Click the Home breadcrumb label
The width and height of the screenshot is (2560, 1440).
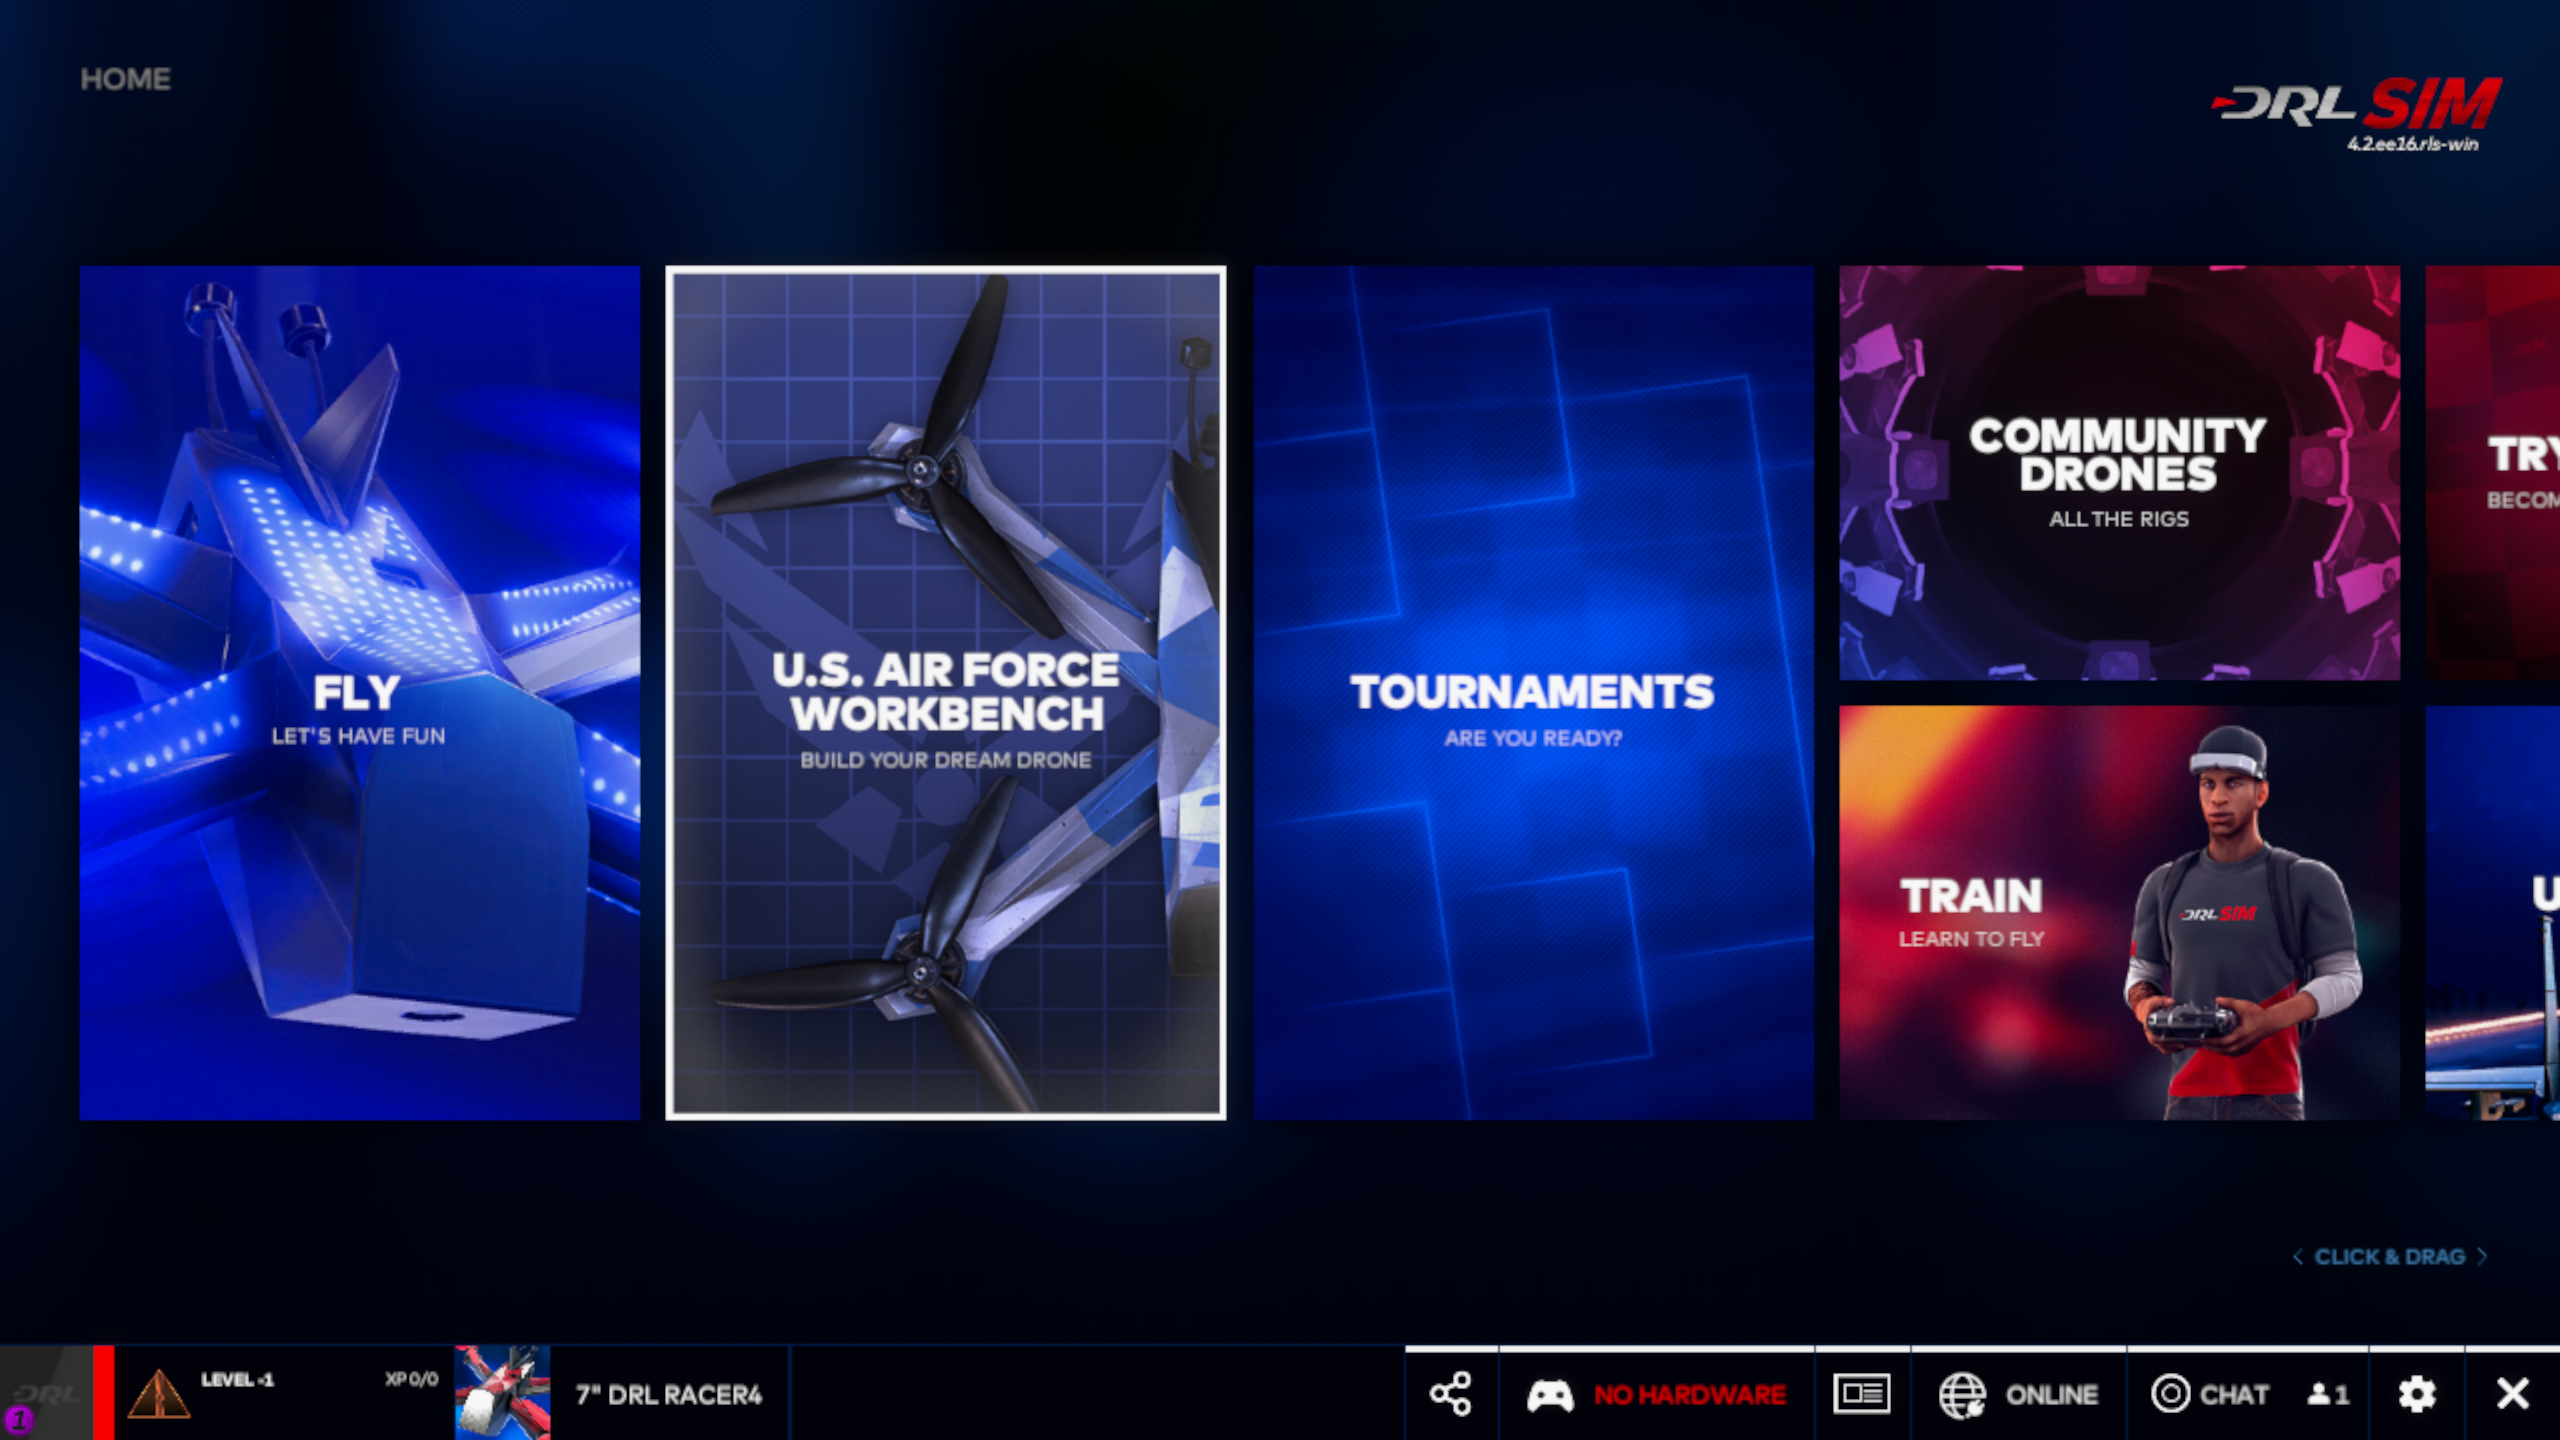tap(125, 79)
